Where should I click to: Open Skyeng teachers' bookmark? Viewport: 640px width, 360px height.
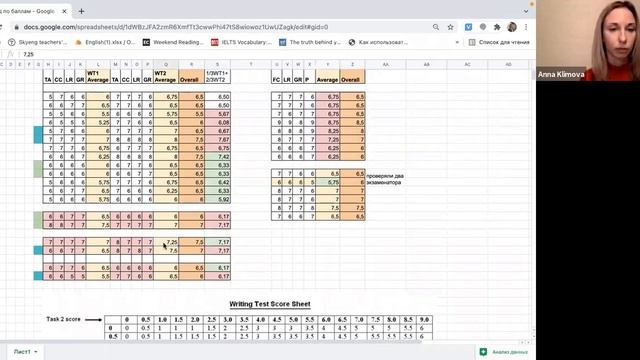(x=38, y=42)
